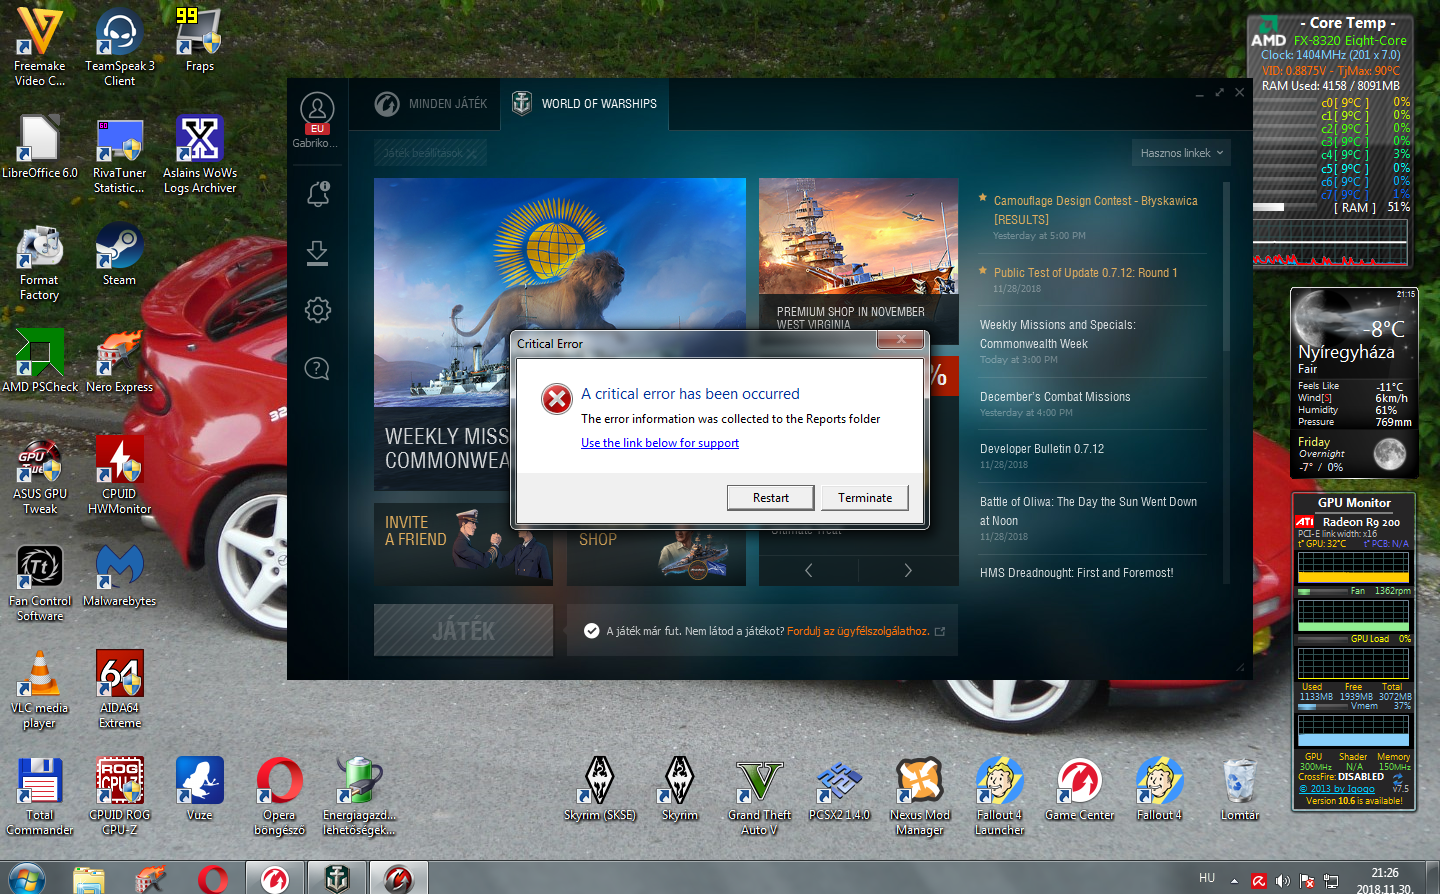
Task: Open the Total Commander desktop icon
Action: pyautogui.click(x=40, y=796)
